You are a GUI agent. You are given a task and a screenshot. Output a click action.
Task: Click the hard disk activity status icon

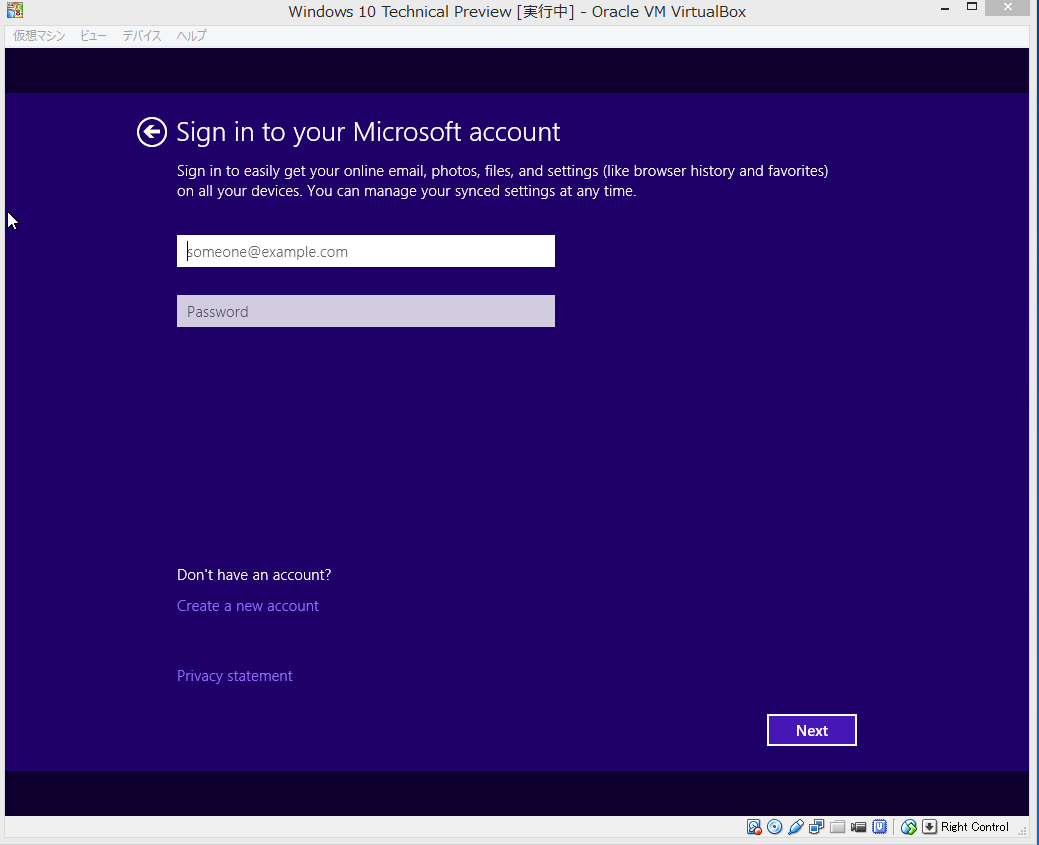point(754,827)
